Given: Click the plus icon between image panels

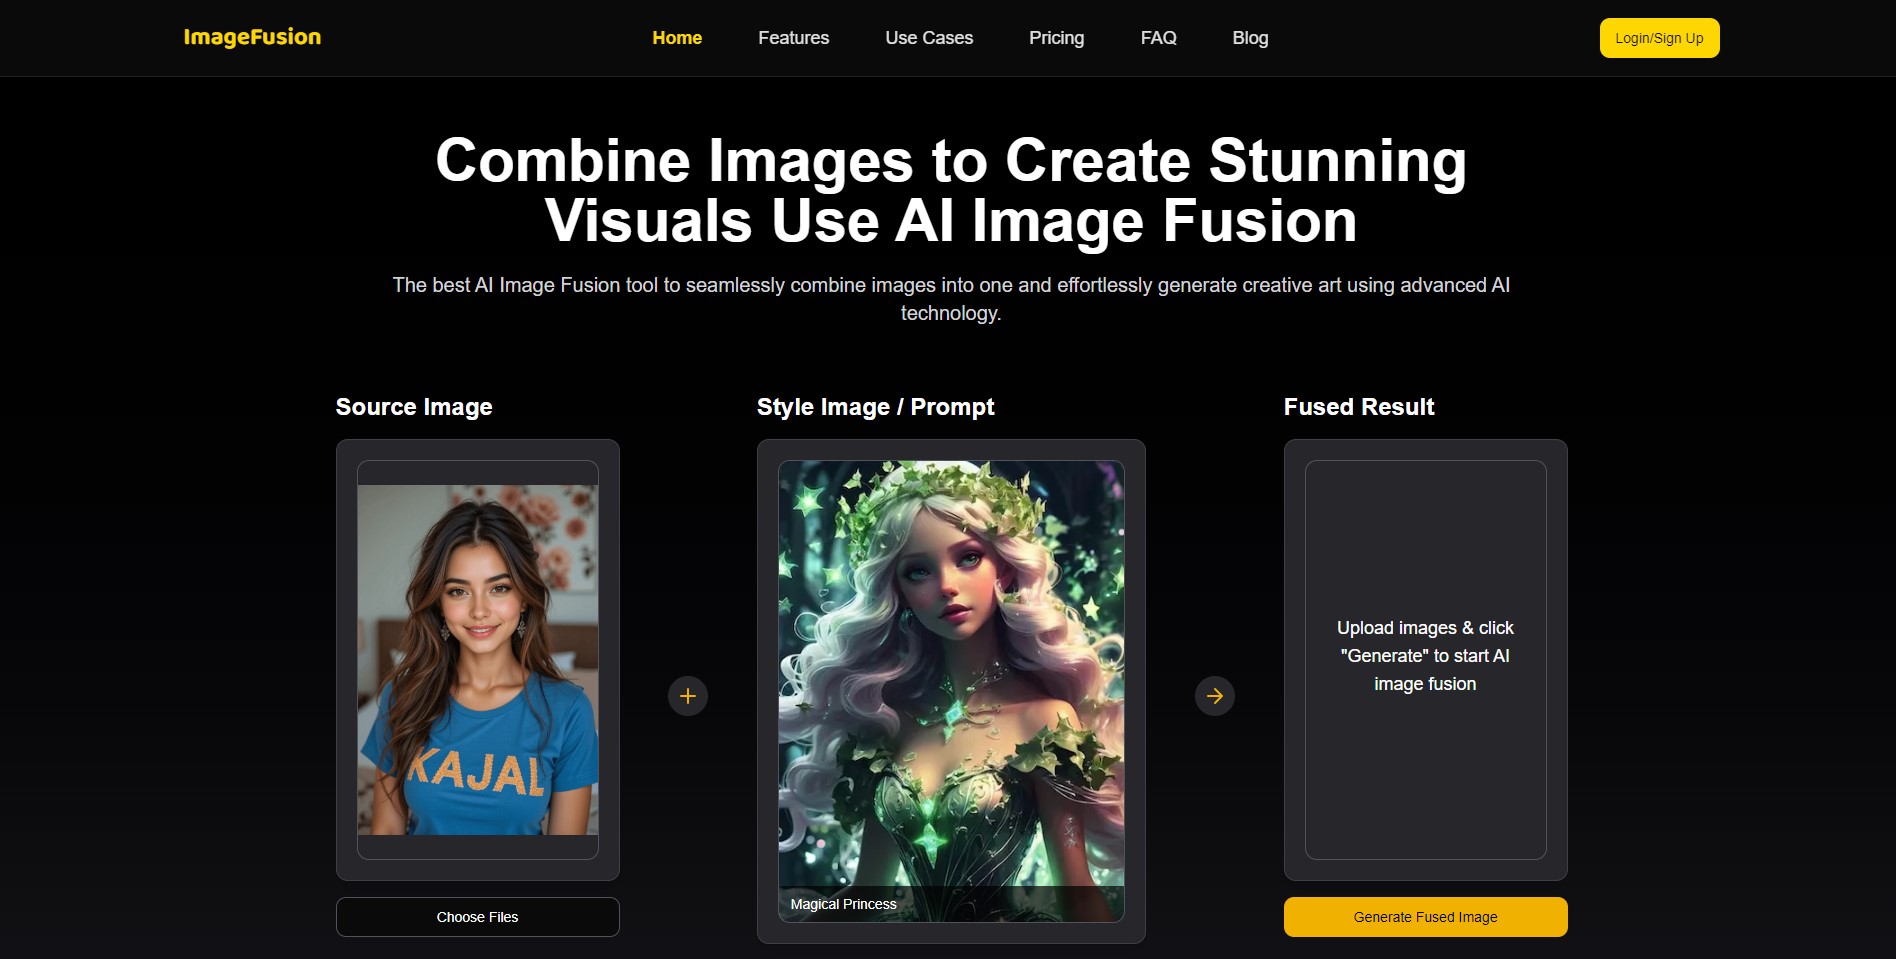Looking at the screenshot, I should pos(688,696).
